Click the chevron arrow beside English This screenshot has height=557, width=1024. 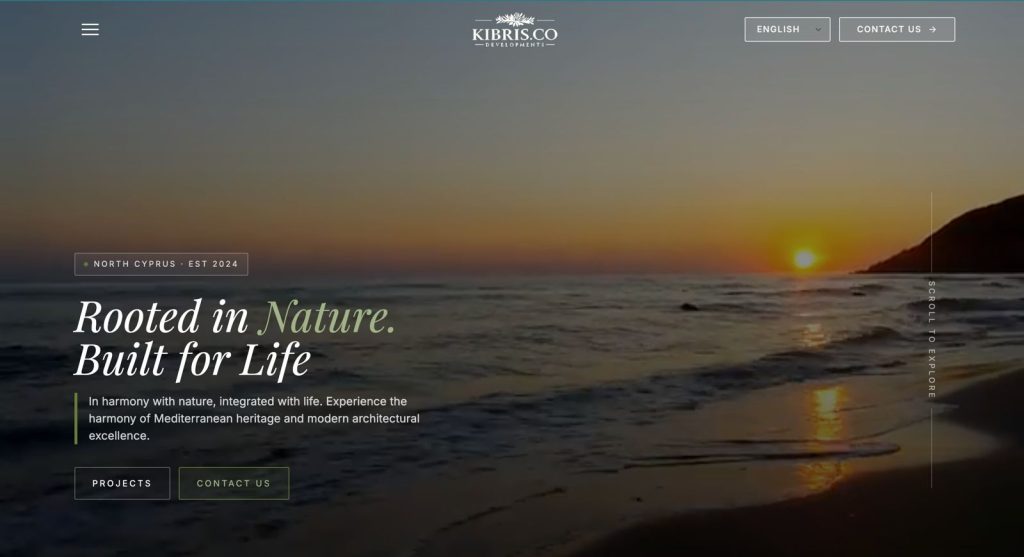(818, 29)
